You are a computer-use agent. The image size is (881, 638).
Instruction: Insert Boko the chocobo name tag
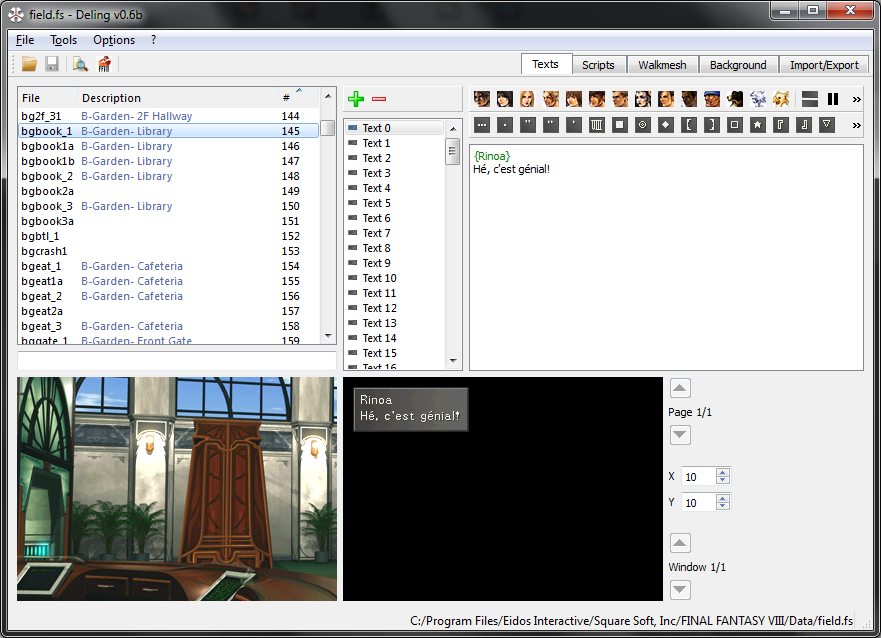(x=781, y=99)
